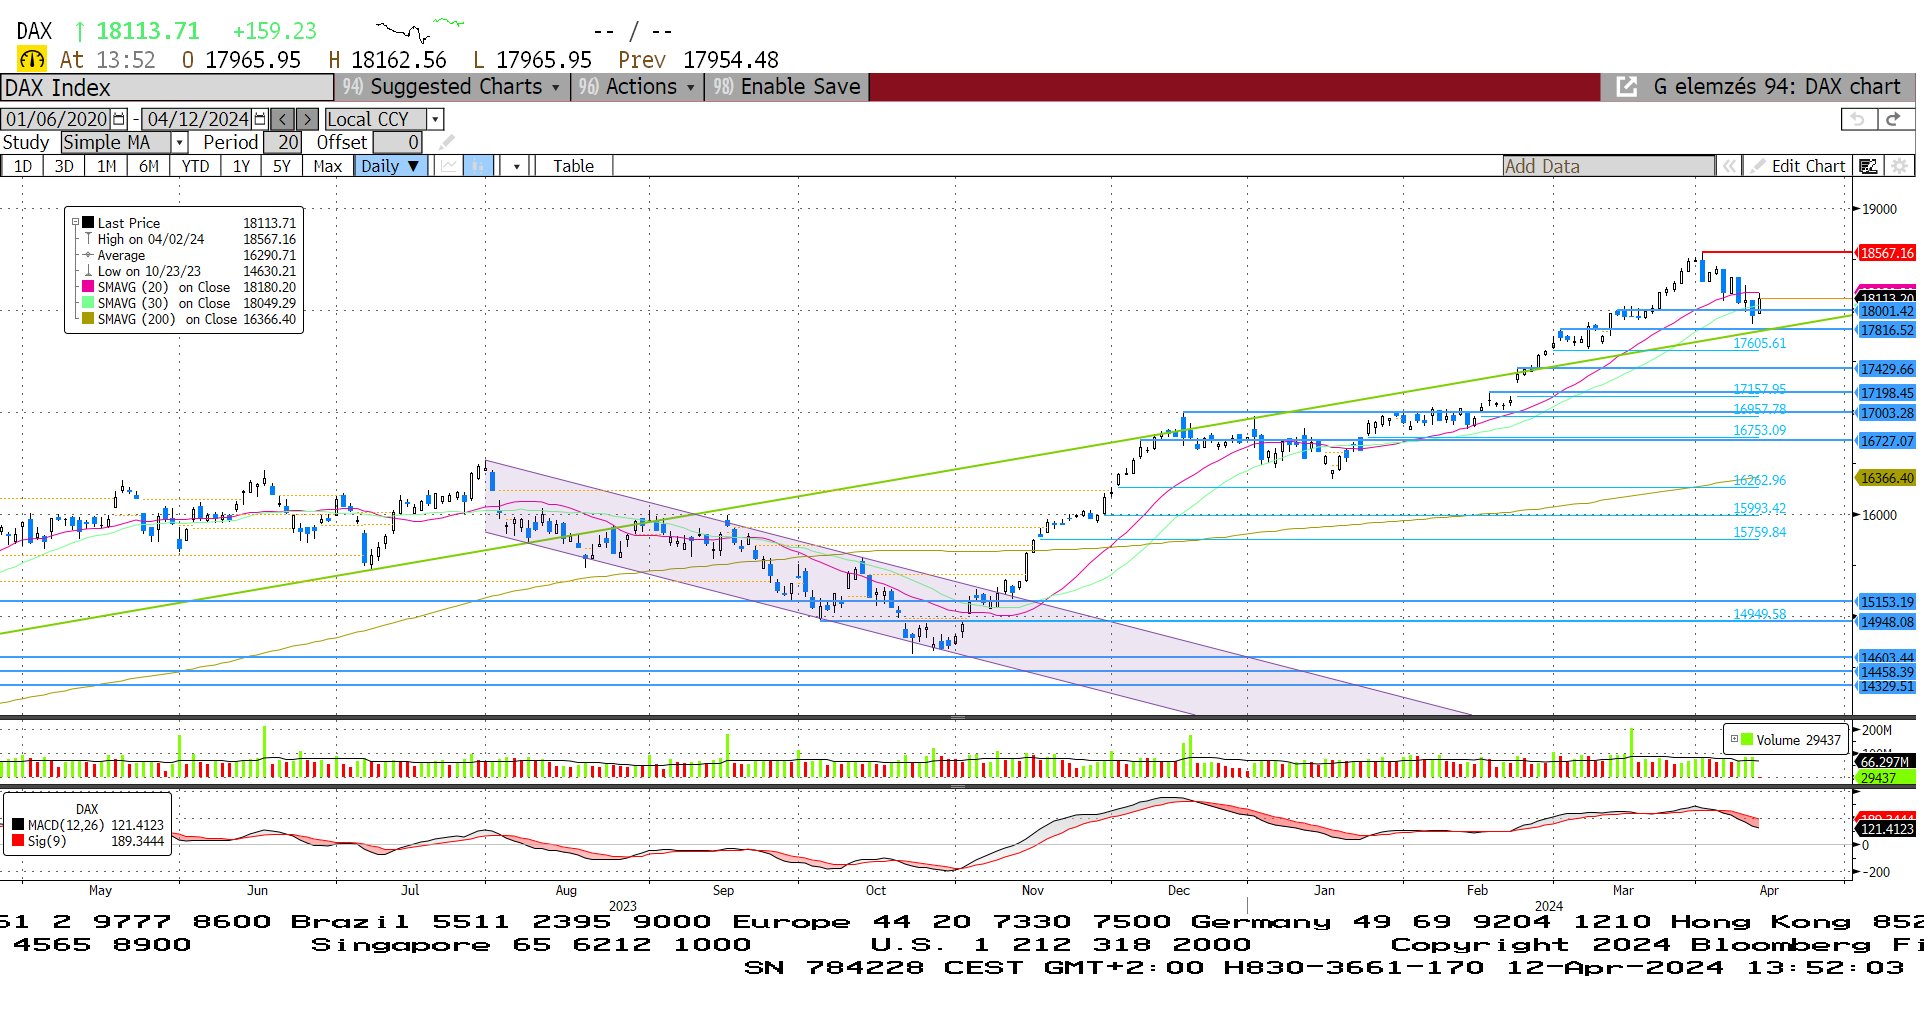Viewport: 1924px width, 1023px height.
Task: Click the SMAVG (20) magenta color swatch
Action: click(88, 287)
